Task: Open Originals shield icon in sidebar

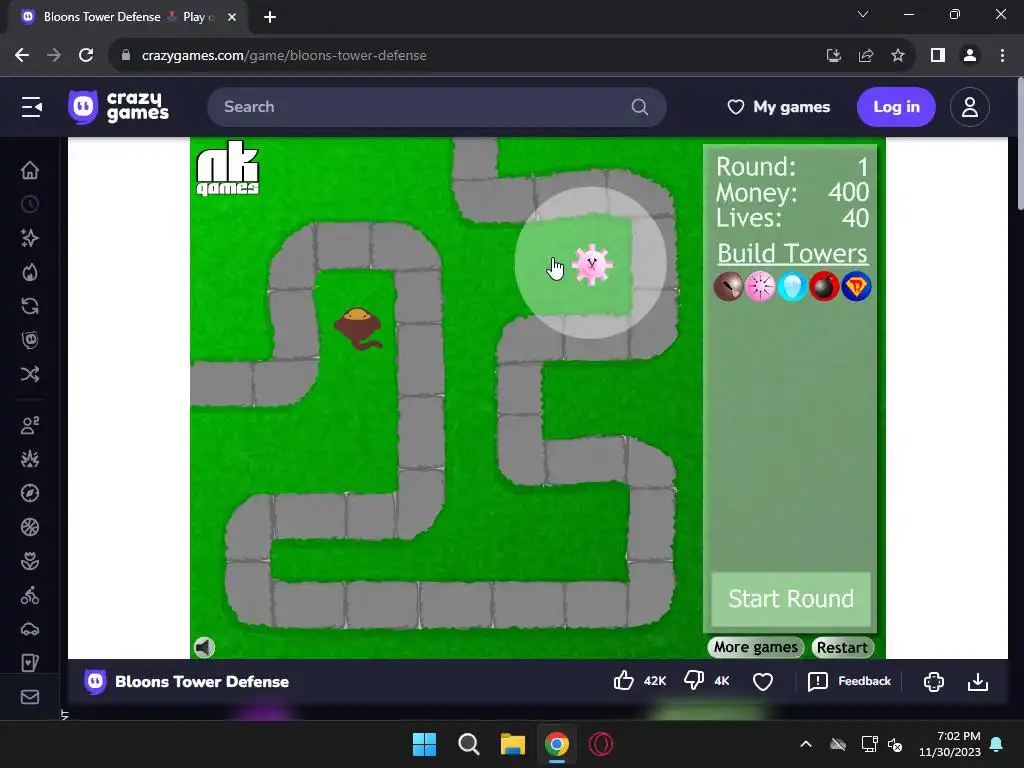Action: [30, 340]
